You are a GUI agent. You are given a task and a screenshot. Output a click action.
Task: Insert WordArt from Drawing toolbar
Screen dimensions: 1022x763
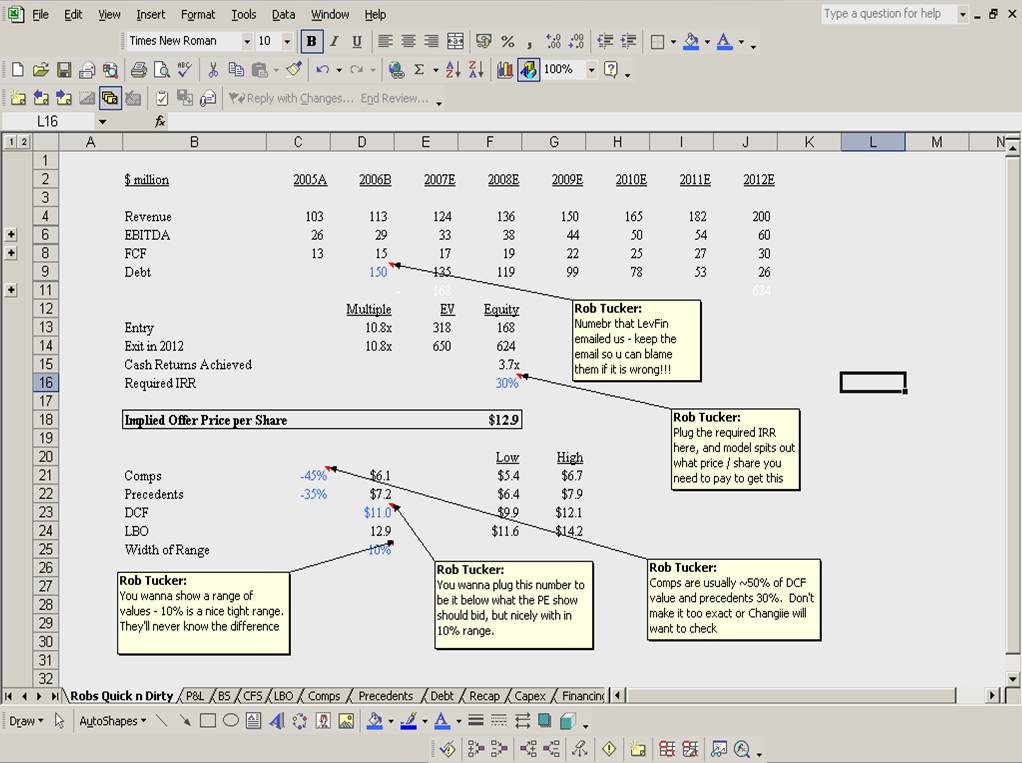[x=276, y=721]
